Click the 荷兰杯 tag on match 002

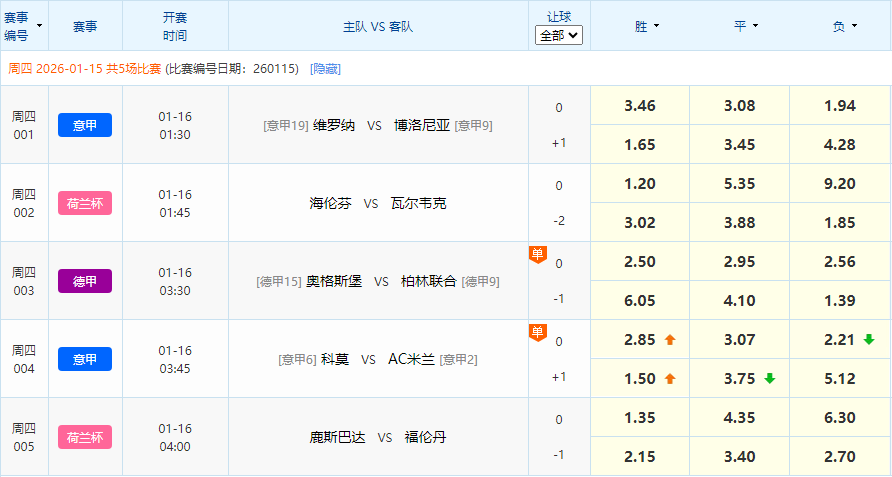85,203
